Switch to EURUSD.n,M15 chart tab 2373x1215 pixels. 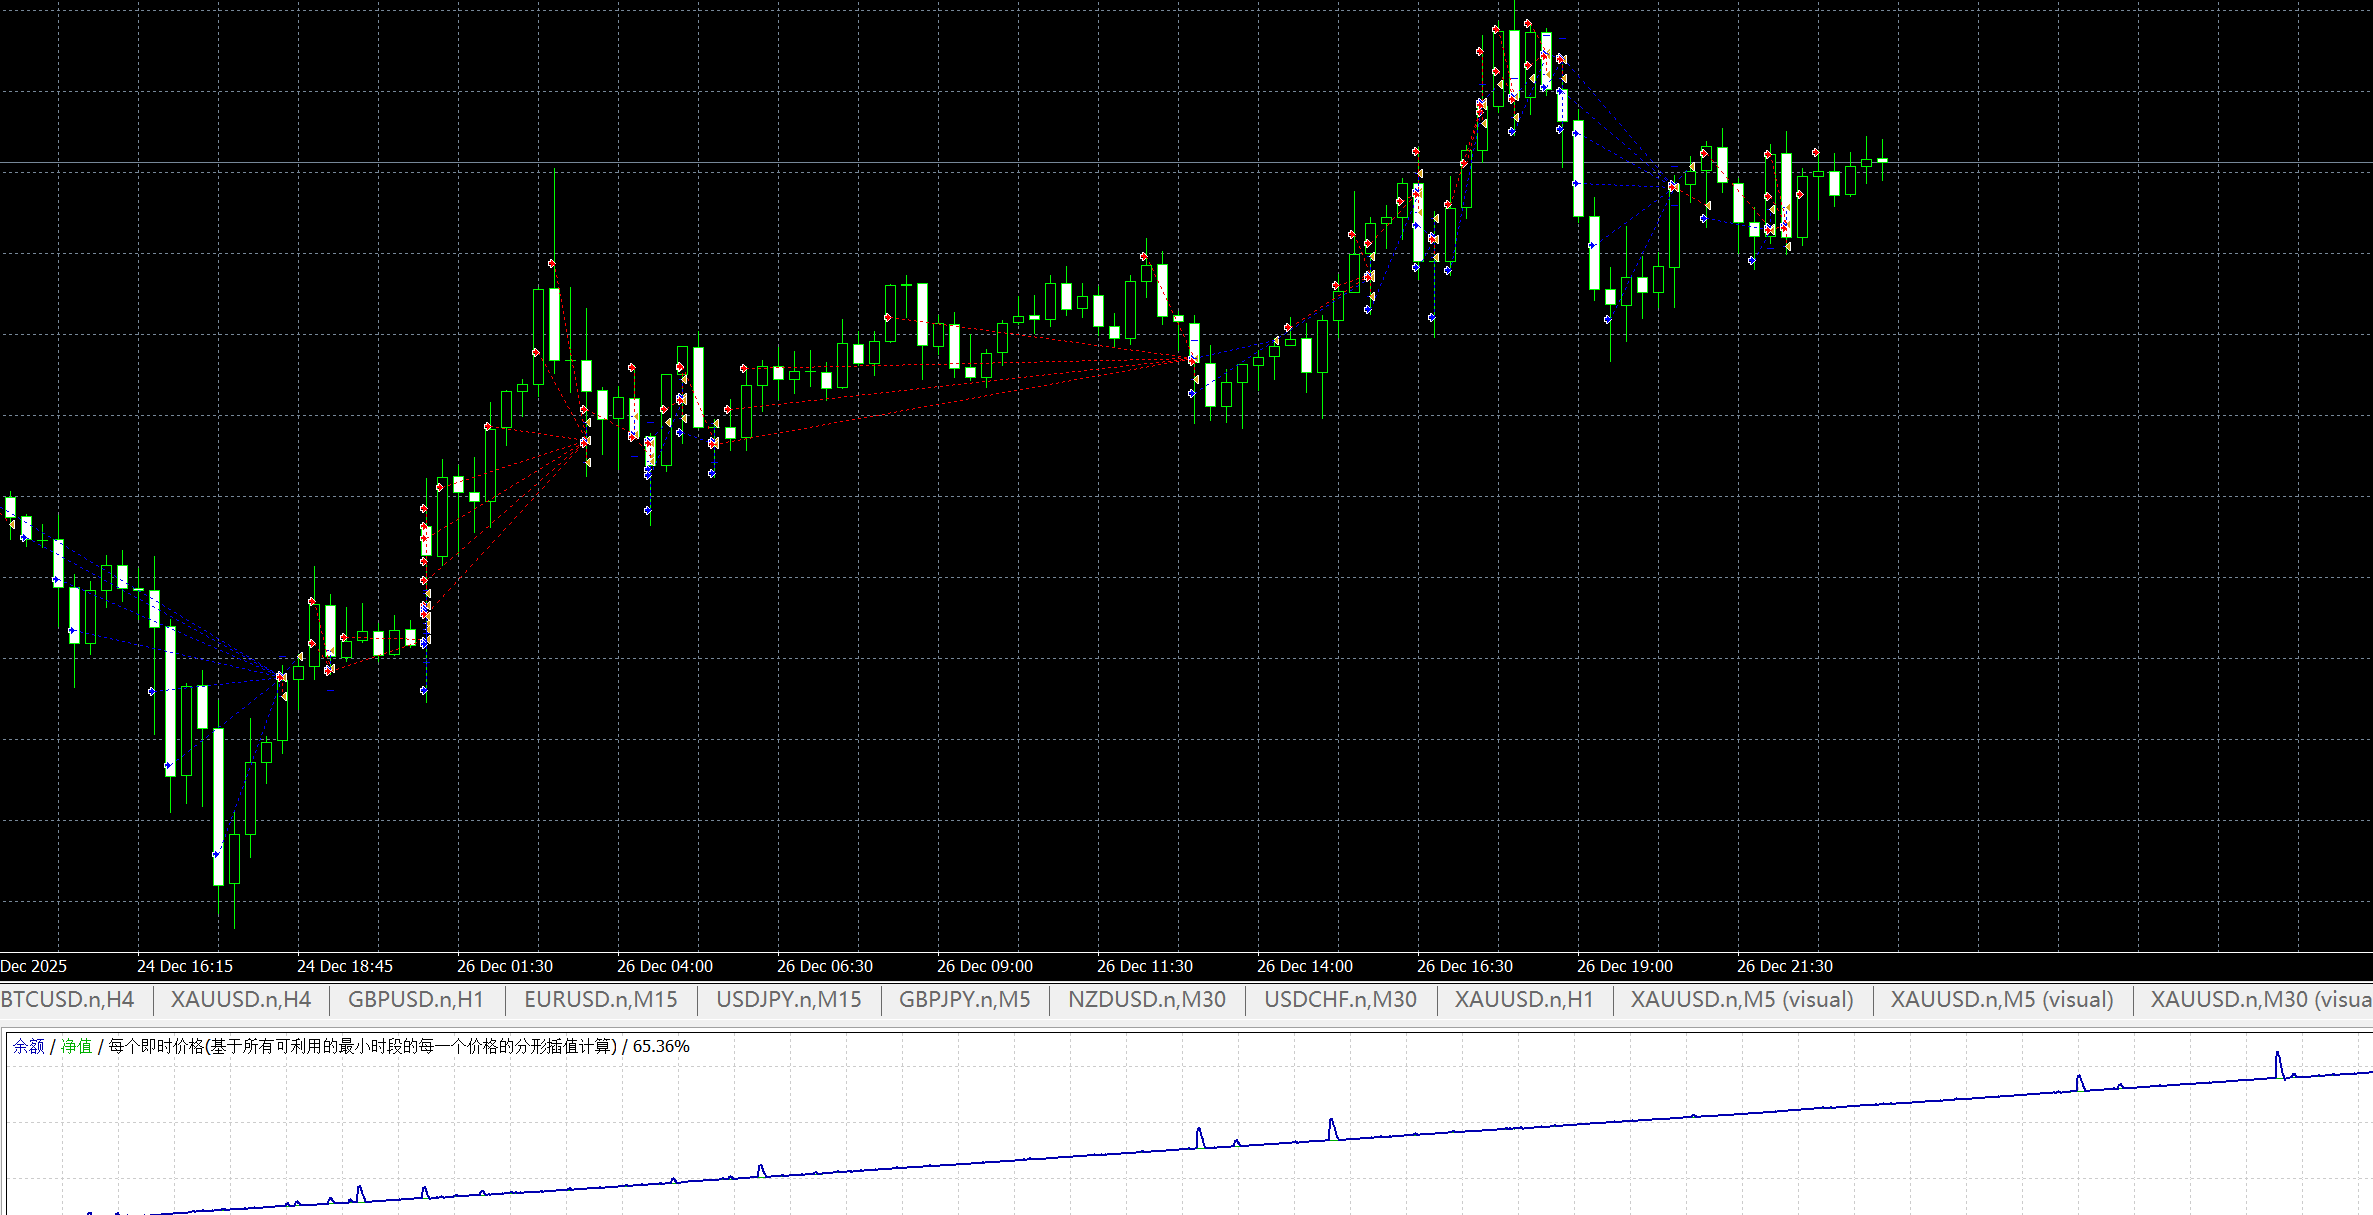click(601, 999)
